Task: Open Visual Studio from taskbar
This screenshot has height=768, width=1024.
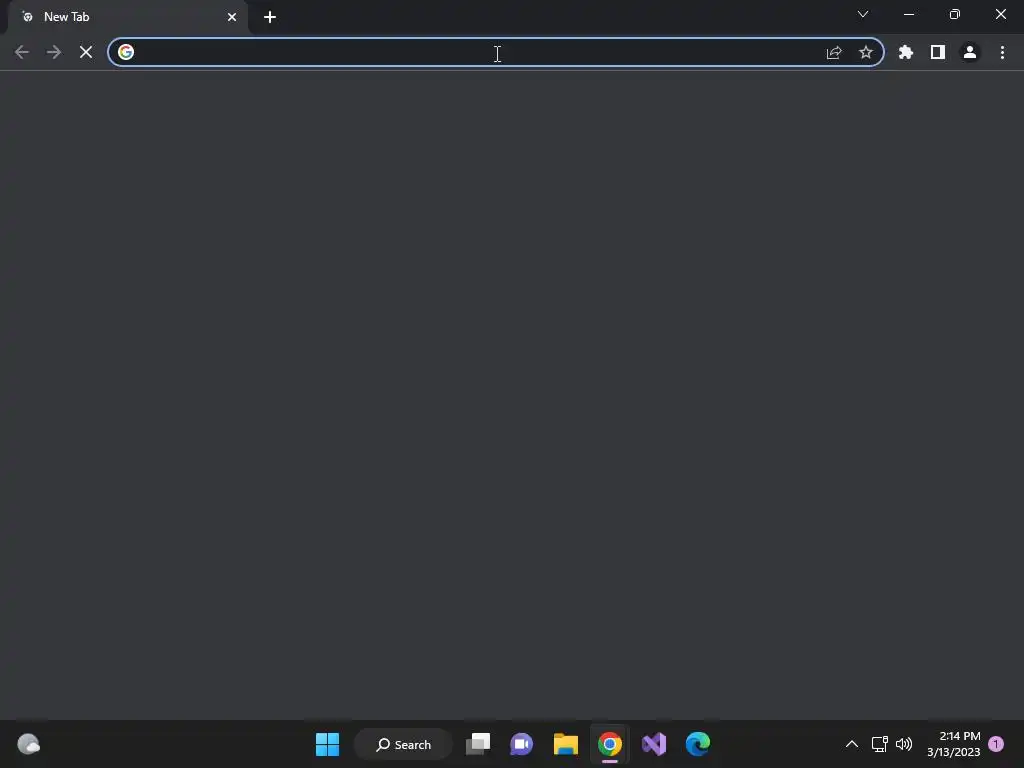Action: 654,744
